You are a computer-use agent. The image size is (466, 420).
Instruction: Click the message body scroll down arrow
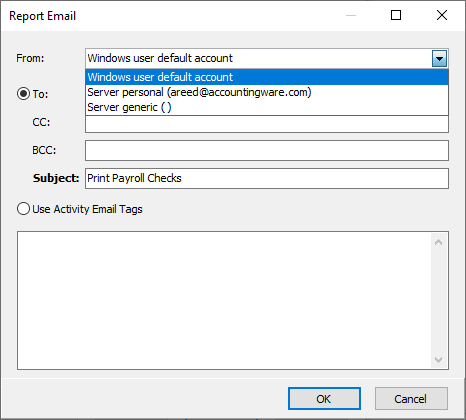click(438, 360)
